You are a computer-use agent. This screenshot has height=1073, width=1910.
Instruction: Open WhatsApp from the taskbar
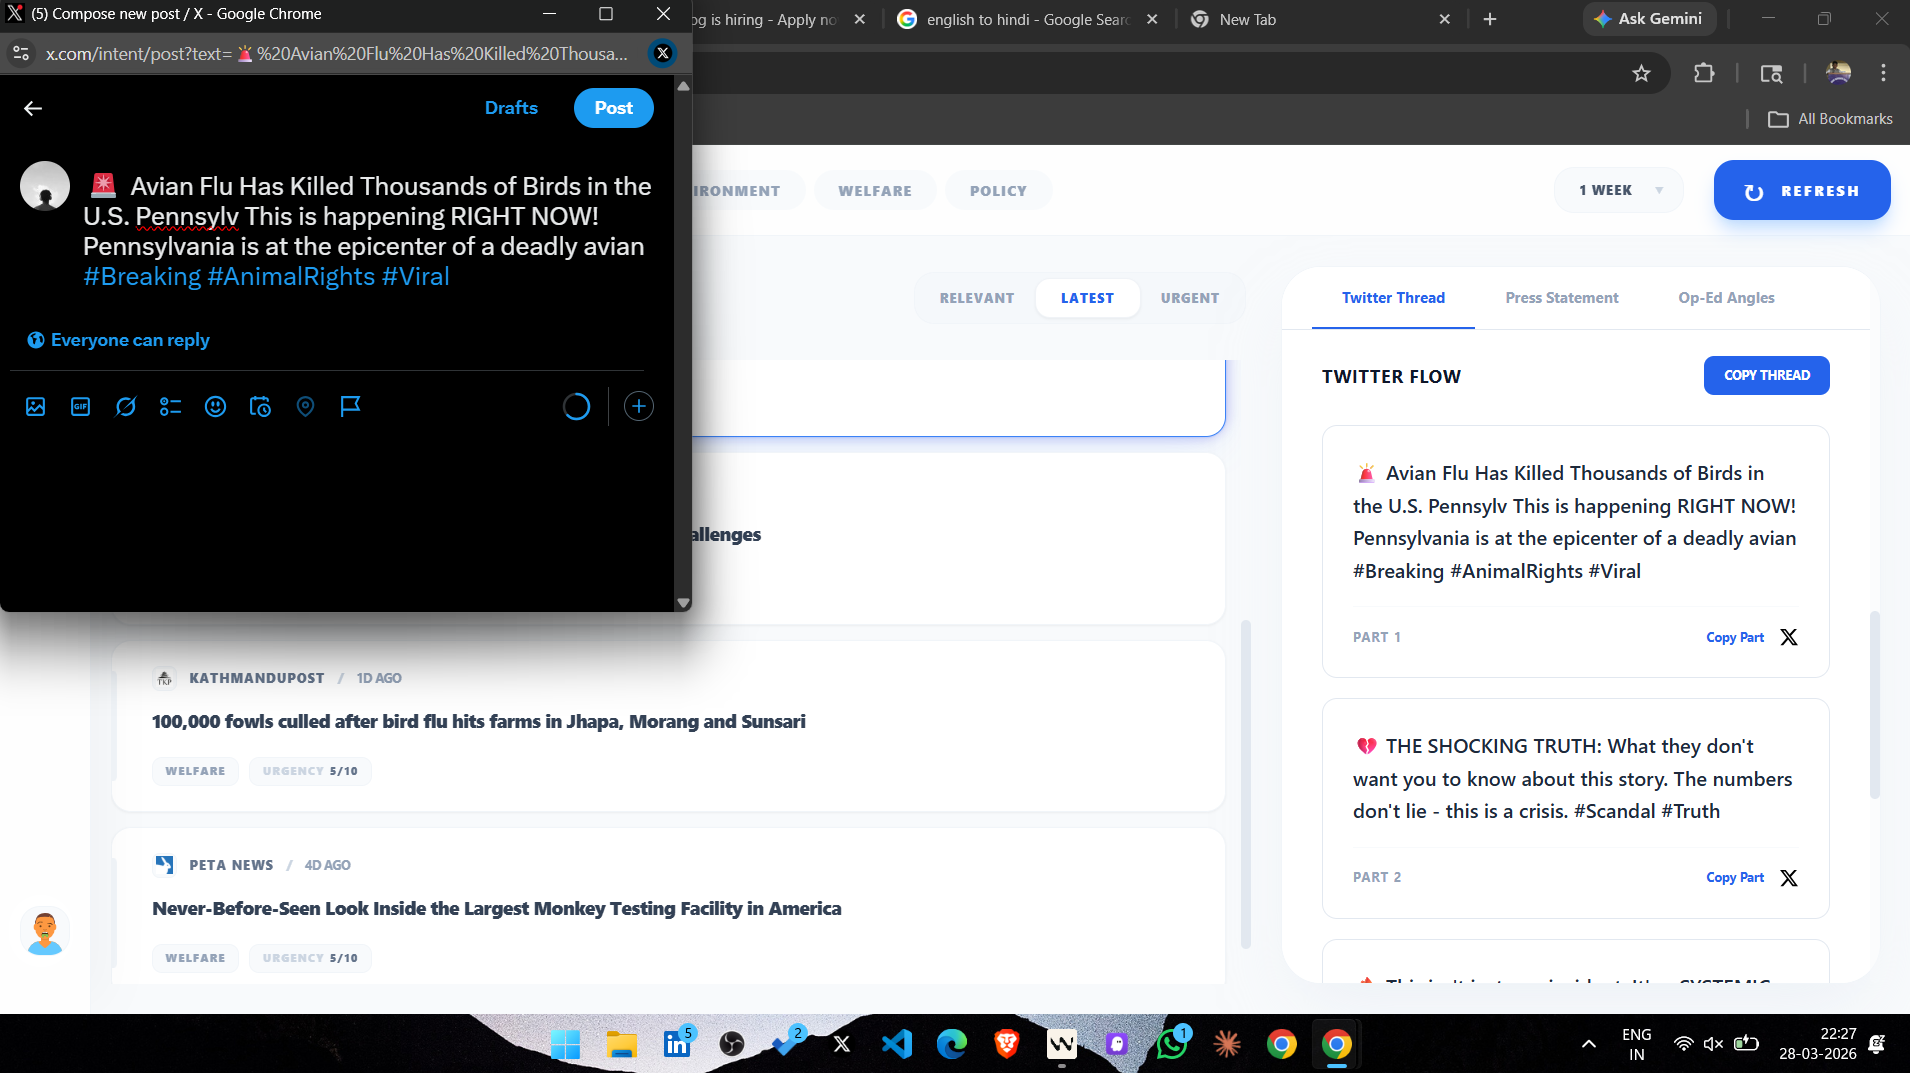1172,1043
